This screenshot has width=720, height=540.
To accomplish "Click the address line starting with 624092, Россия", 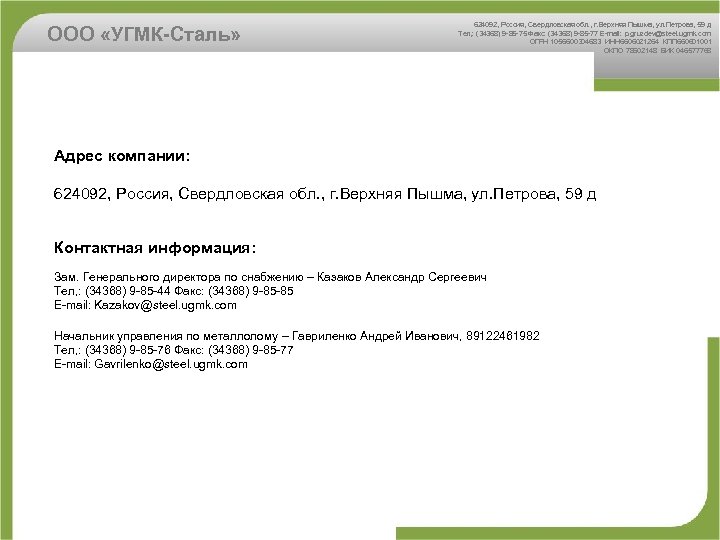I will (325, 194).
